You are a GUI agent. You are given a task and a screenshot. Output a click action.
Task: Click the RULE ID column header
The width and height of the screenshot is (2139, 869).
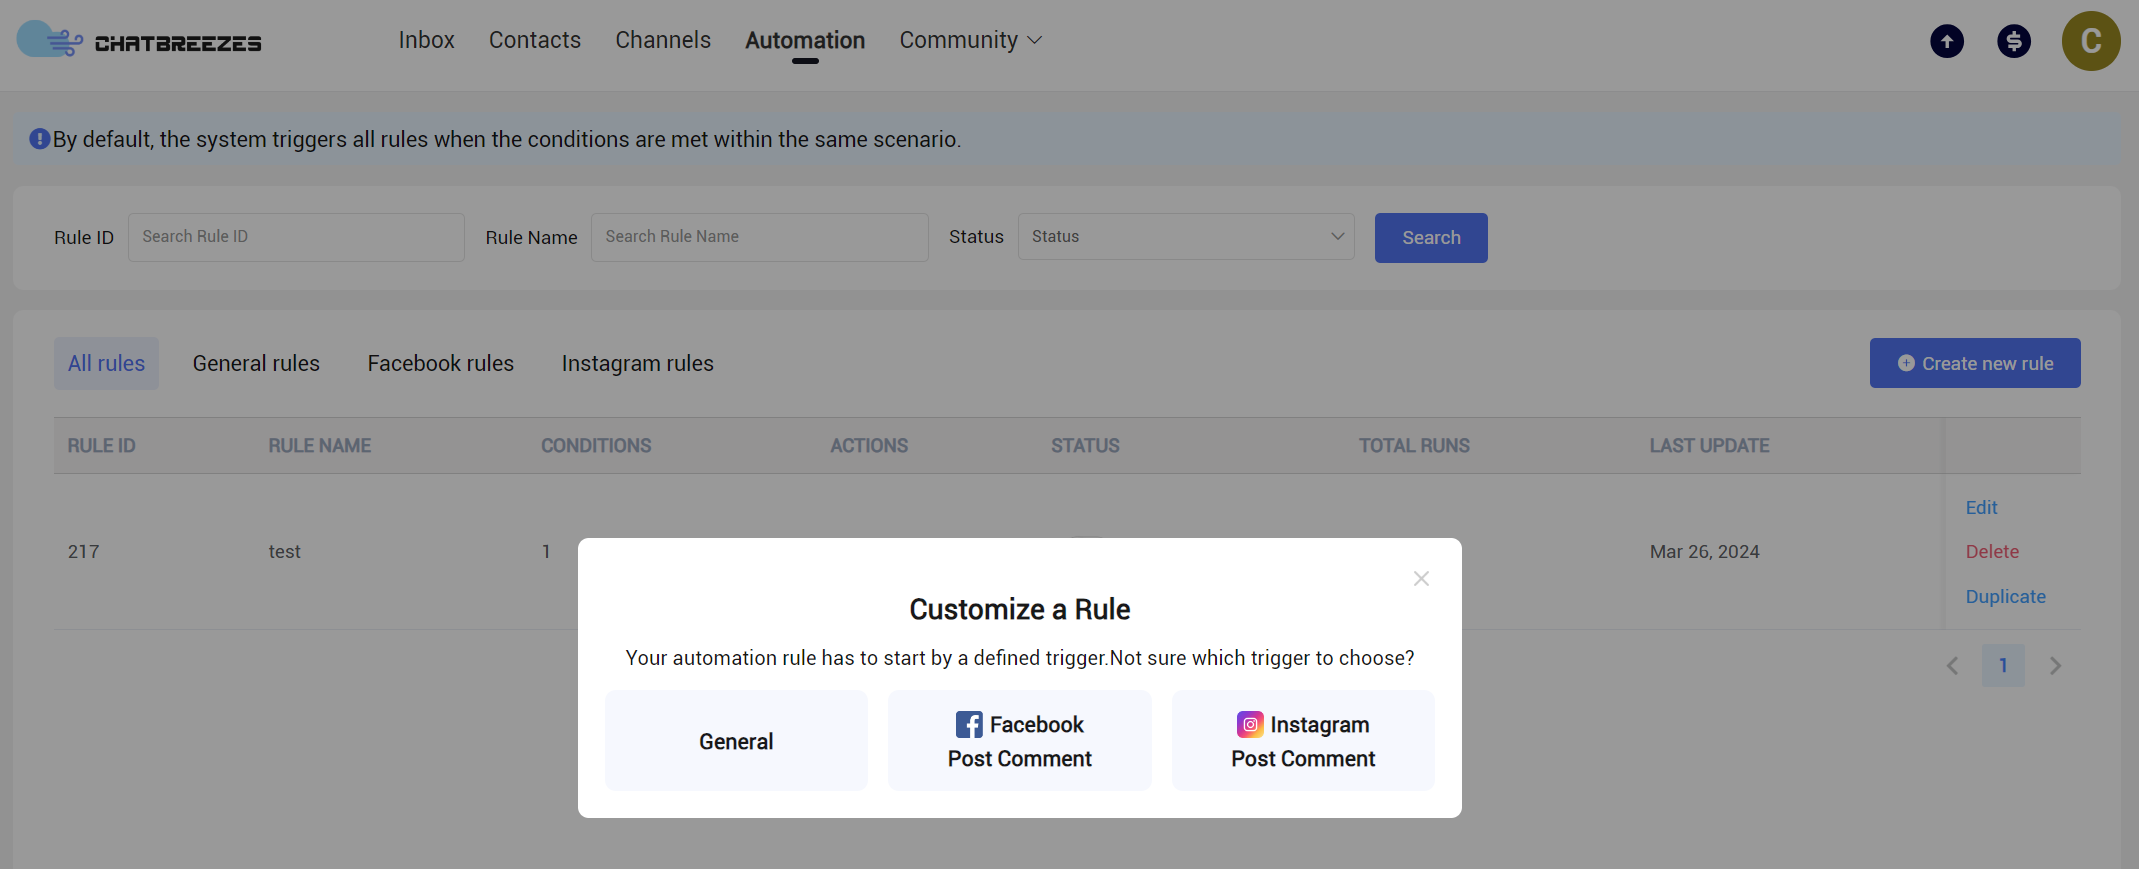tap(101, 446)
